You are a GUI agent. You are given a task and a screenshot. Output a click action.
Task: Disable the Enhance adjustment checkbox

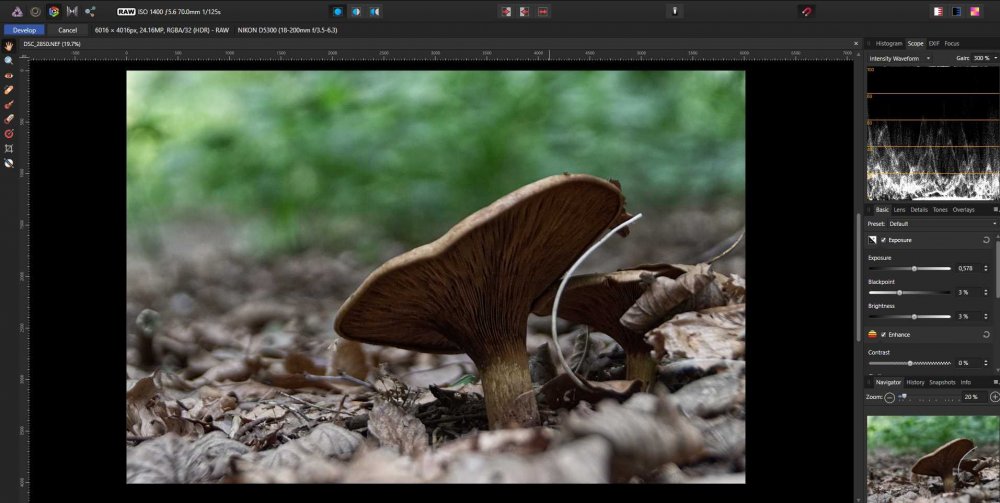[884, 335]
